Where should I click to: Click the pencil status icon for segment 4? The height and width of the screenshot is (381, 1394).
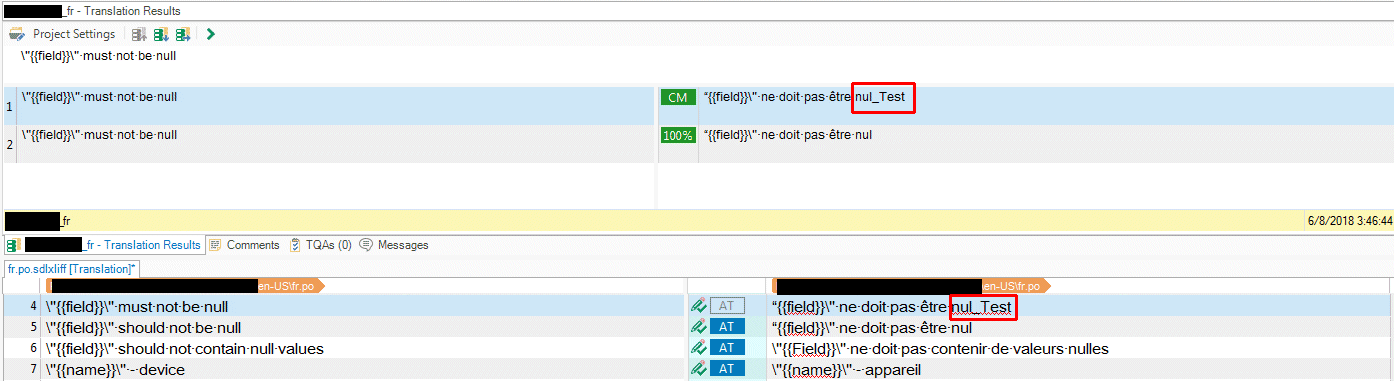click(x=699, y=306)
